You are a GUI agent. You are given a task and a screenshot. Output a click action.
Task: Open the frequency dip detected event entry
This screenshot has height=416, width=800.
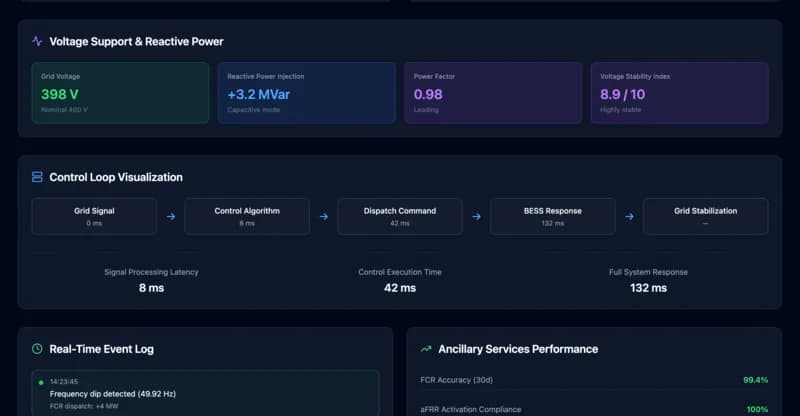[205, 394]
